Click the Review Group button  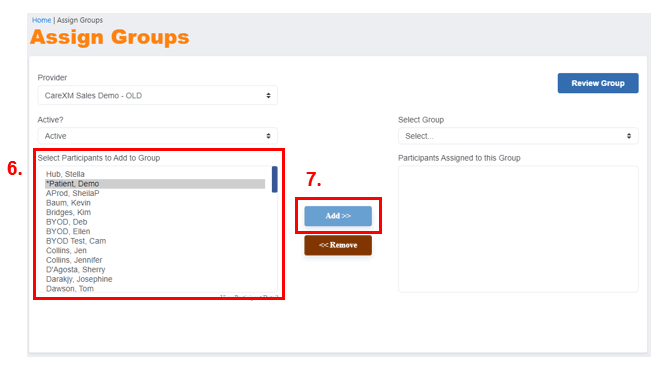pos(598,83)
